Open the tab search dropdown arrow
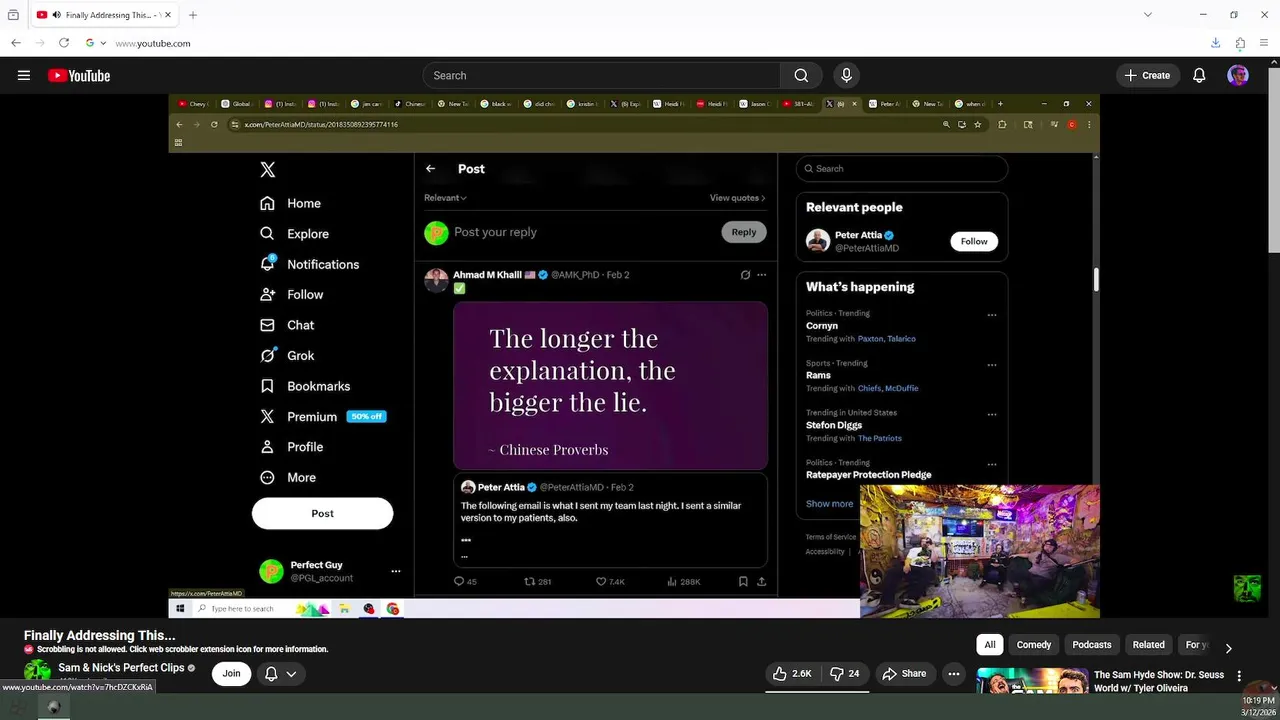 coord(1147,15)
